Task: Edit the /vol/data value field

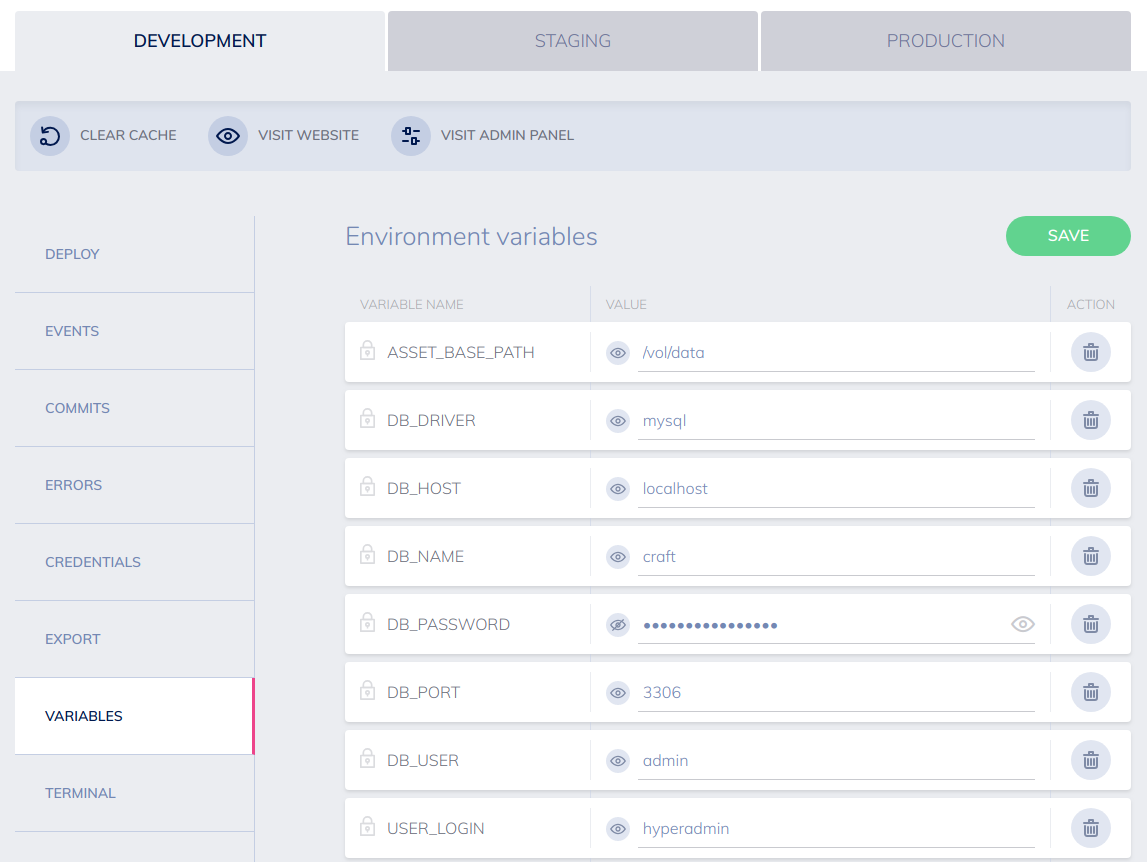Action: (836, 353)
